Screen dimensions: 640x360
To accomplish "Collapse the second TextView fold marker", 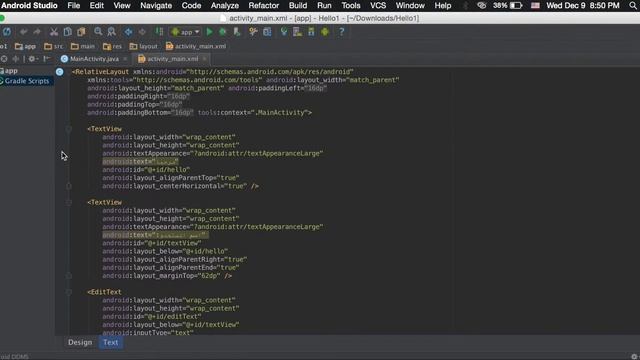I will [x=69, y=202].
